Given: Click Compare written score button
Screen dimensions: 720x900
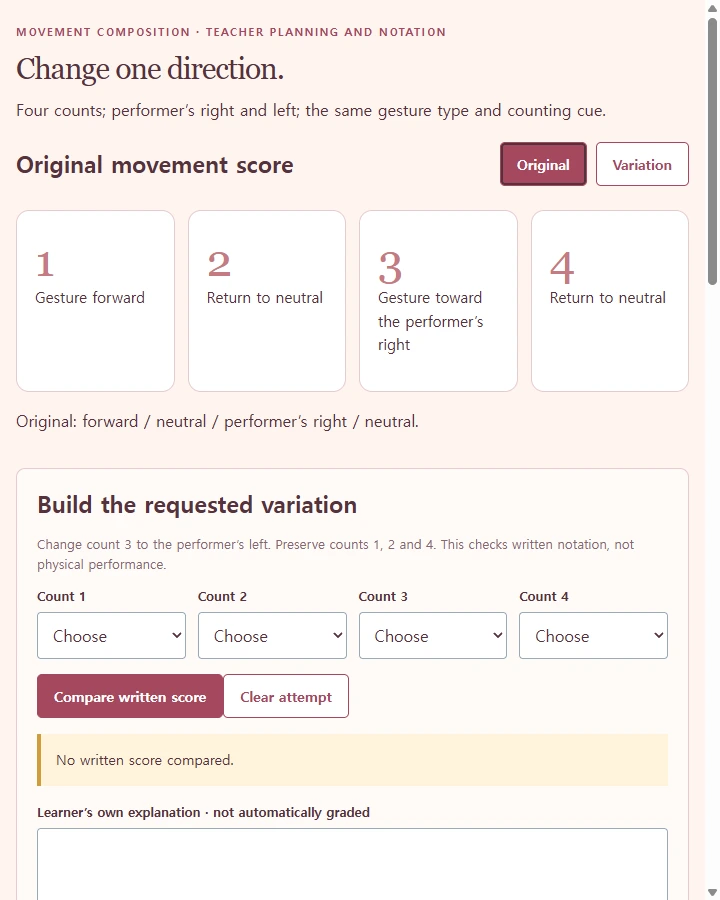Looking at the screenshot, I should 130,696.
